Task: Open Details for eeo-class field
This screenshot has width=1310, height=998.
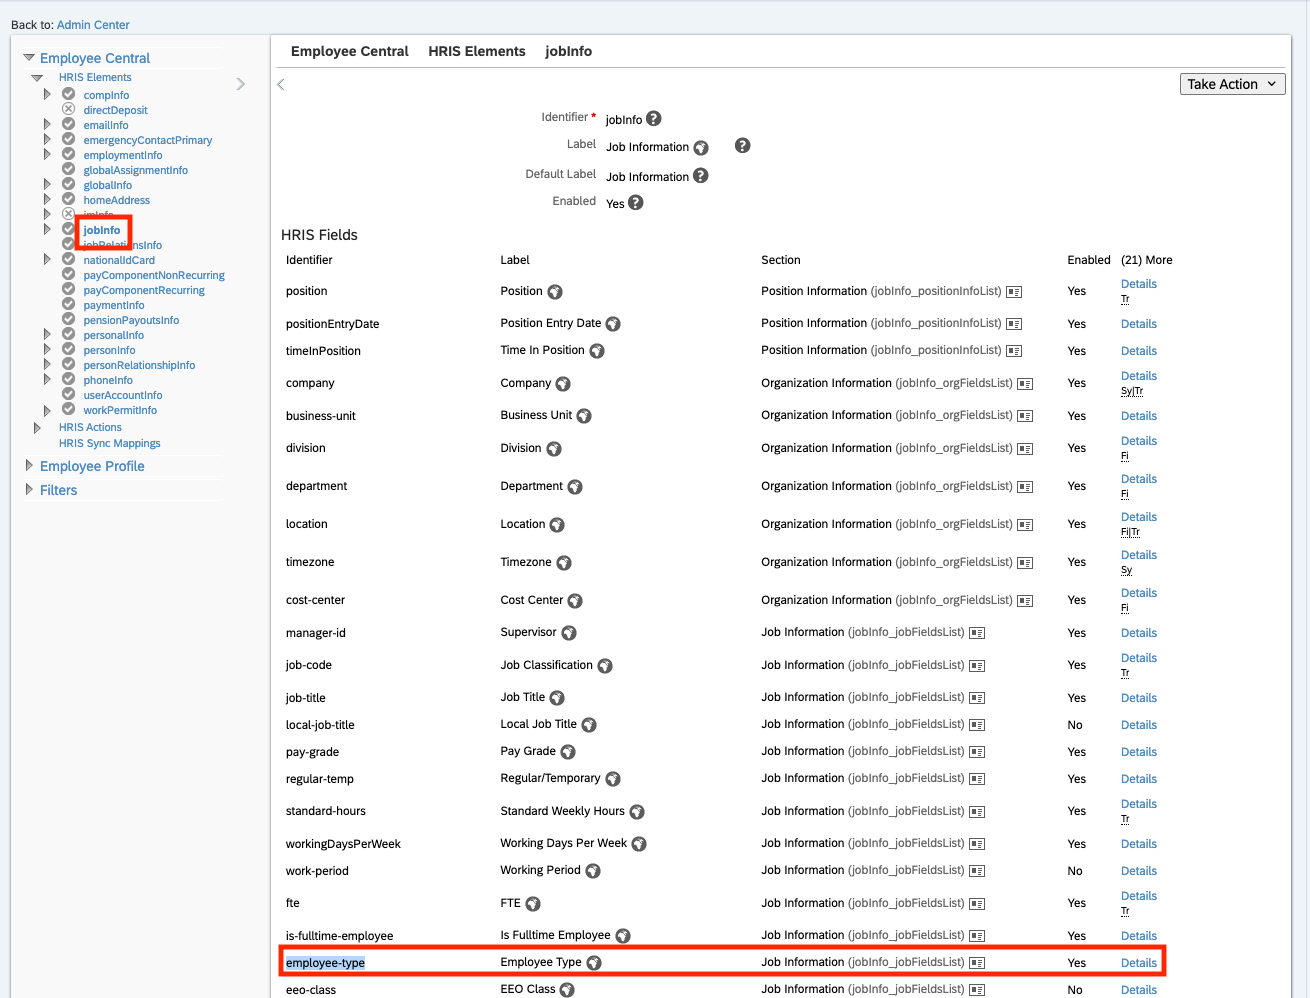Action: point(1139,990)
